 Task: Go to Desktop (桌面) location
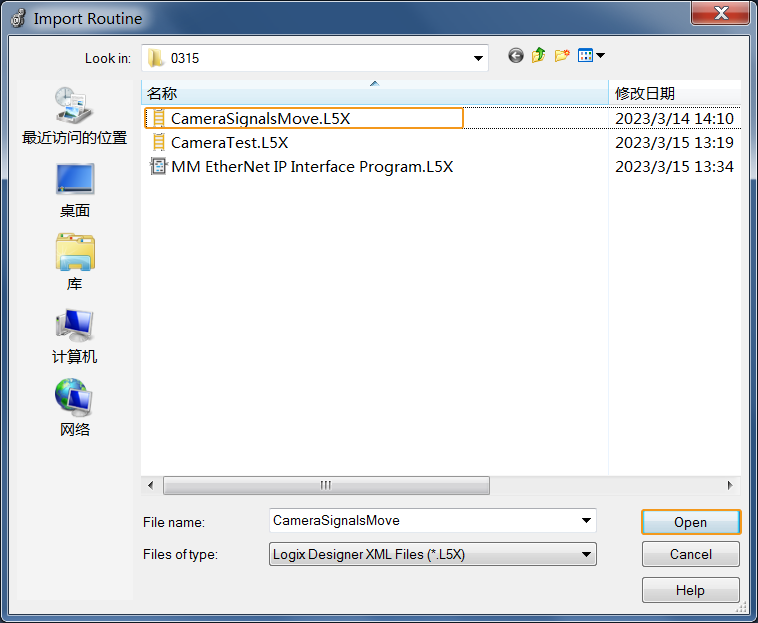click(x=74, y=191)
